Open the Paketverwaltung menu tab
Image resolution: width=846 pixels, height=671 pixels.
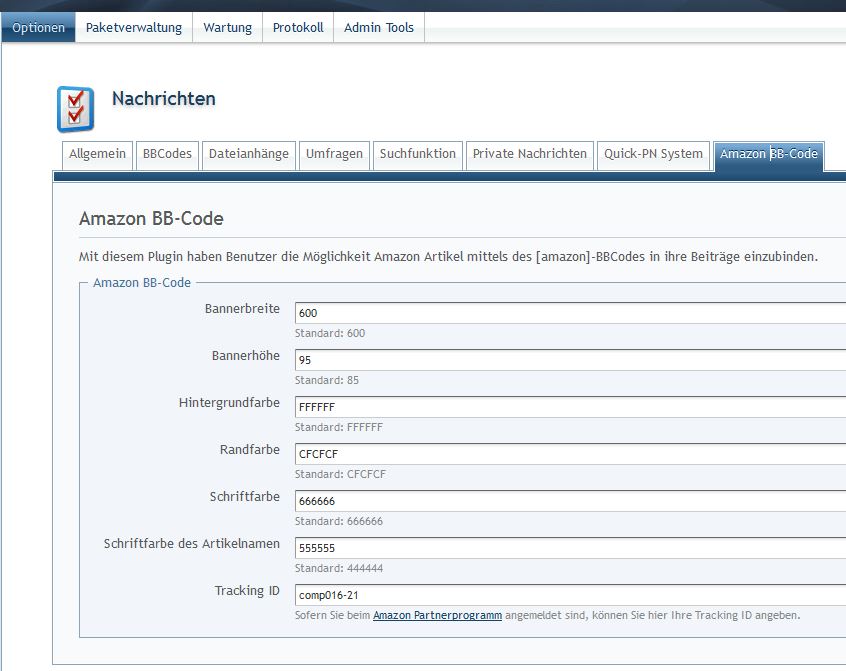[x=134, y=28]
